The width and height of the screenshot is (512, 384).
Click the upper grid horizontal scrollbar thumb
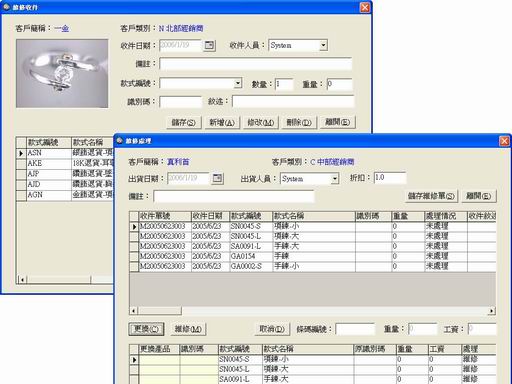pyautogui.click(x=160, y=311)
